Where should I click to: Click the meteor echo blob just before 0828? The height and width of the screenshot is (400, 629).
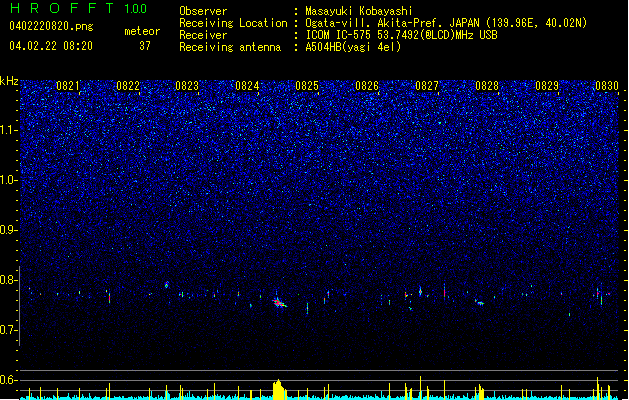click(480, 303)
